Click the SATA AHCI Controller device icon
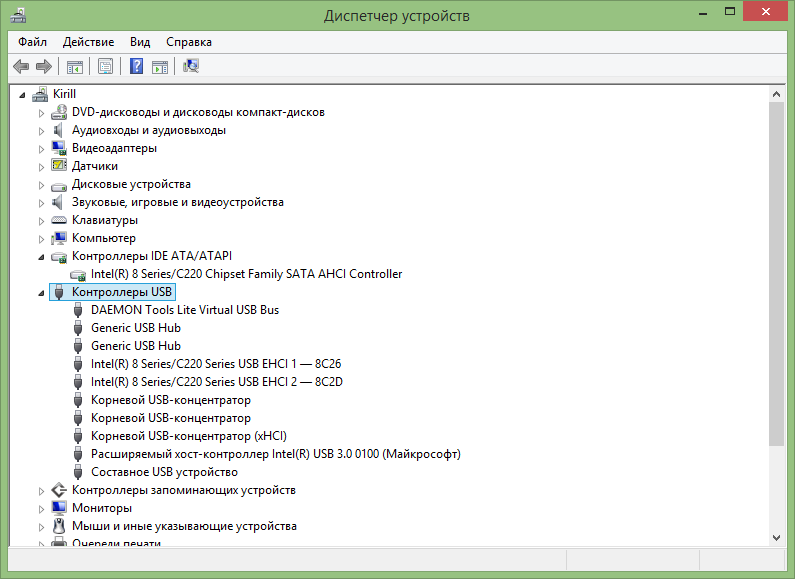 point(78,275)
